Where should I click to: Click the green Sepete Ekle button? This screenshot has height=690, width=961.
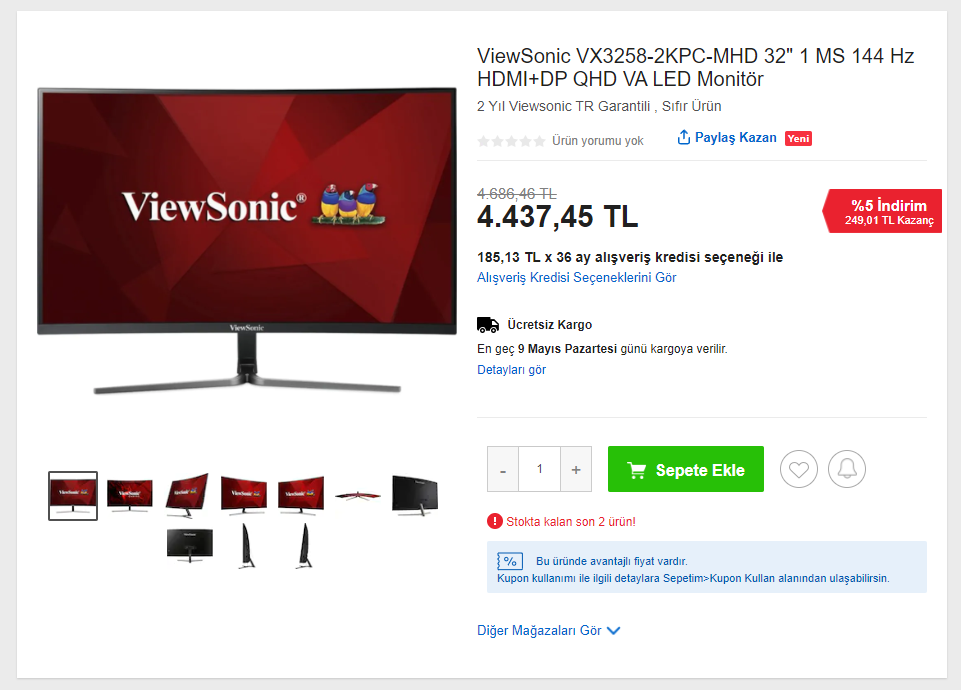[x=686, y=469]
